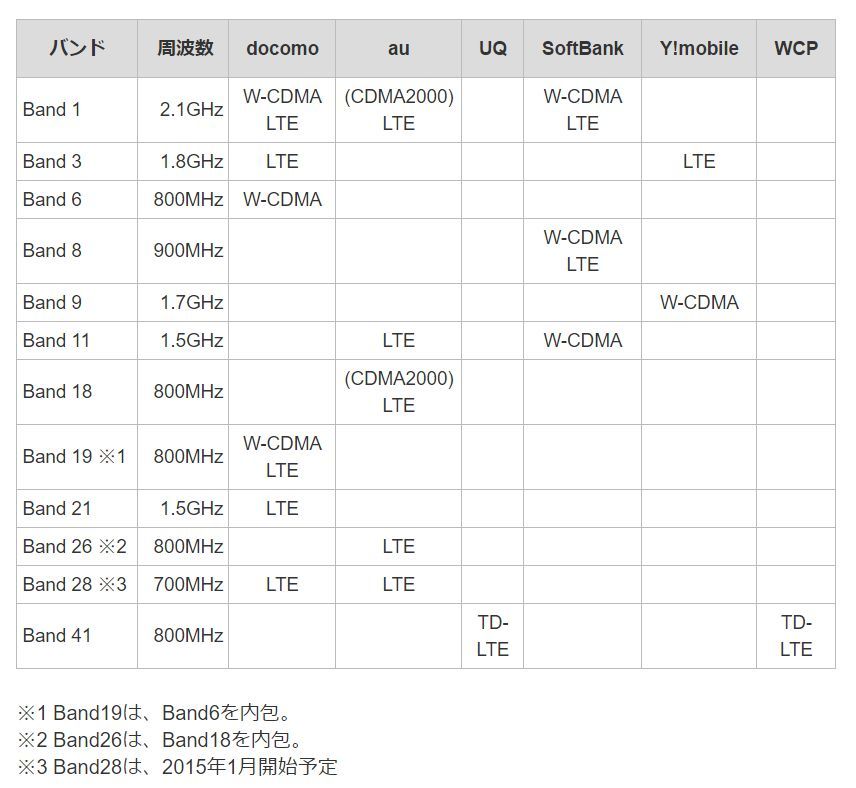Click the Band 19 ※1 cell
This screenshot has height=788, width=856.
[75, 457]
